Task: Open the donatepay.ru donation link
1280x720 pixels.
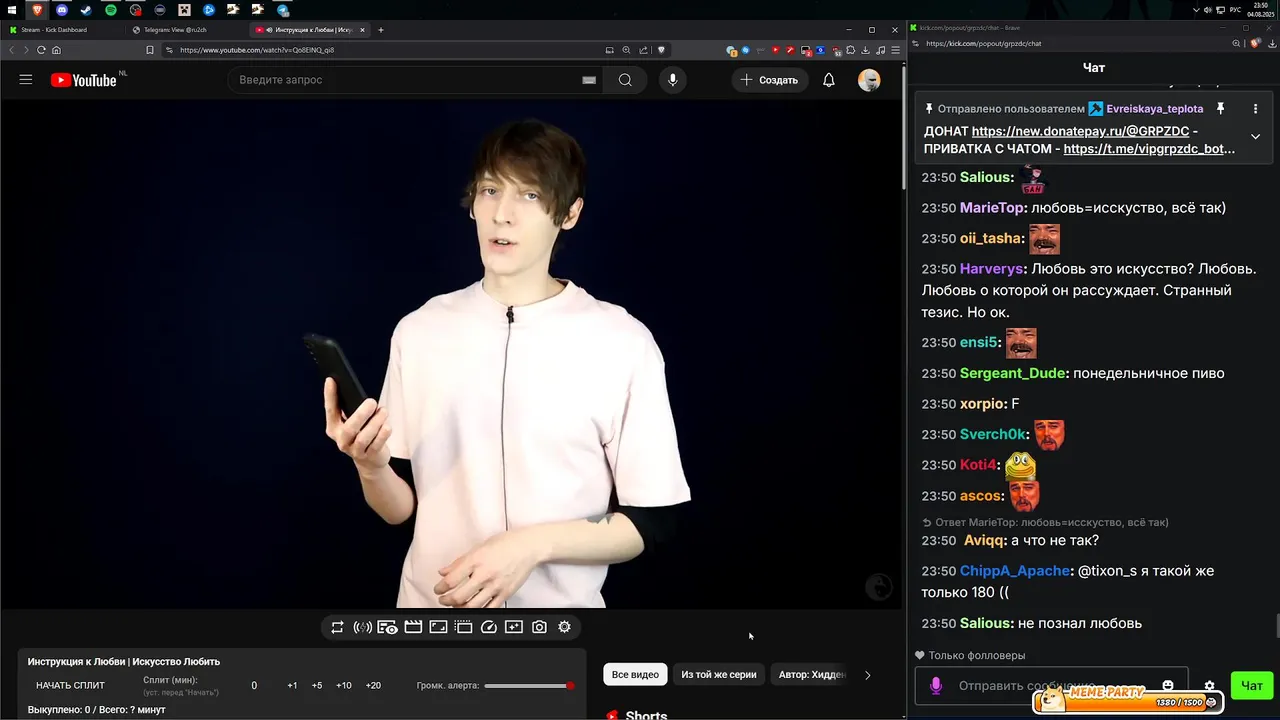Action: tap(1080, 131)
